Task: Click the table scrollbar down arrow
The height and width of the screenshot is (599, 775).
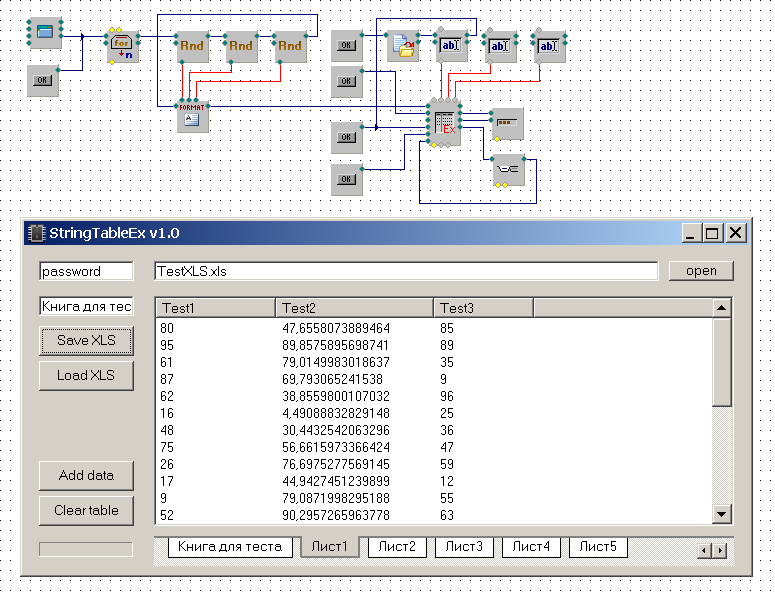Action: point(722,514)
